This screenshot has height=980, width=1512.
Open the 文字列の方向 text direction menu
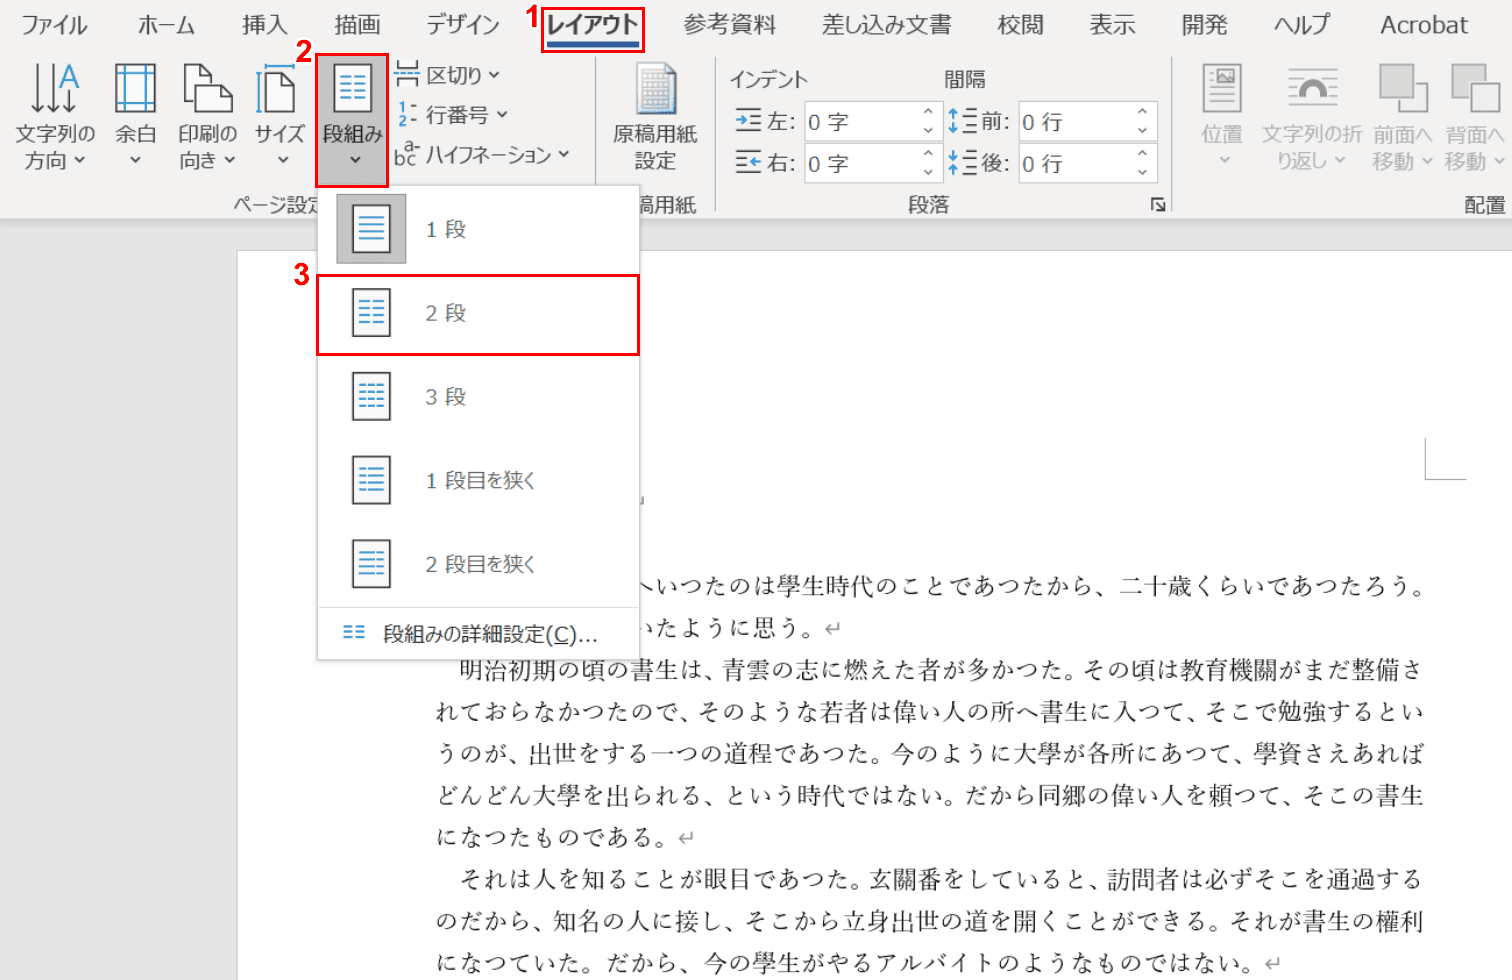[54, 116]
